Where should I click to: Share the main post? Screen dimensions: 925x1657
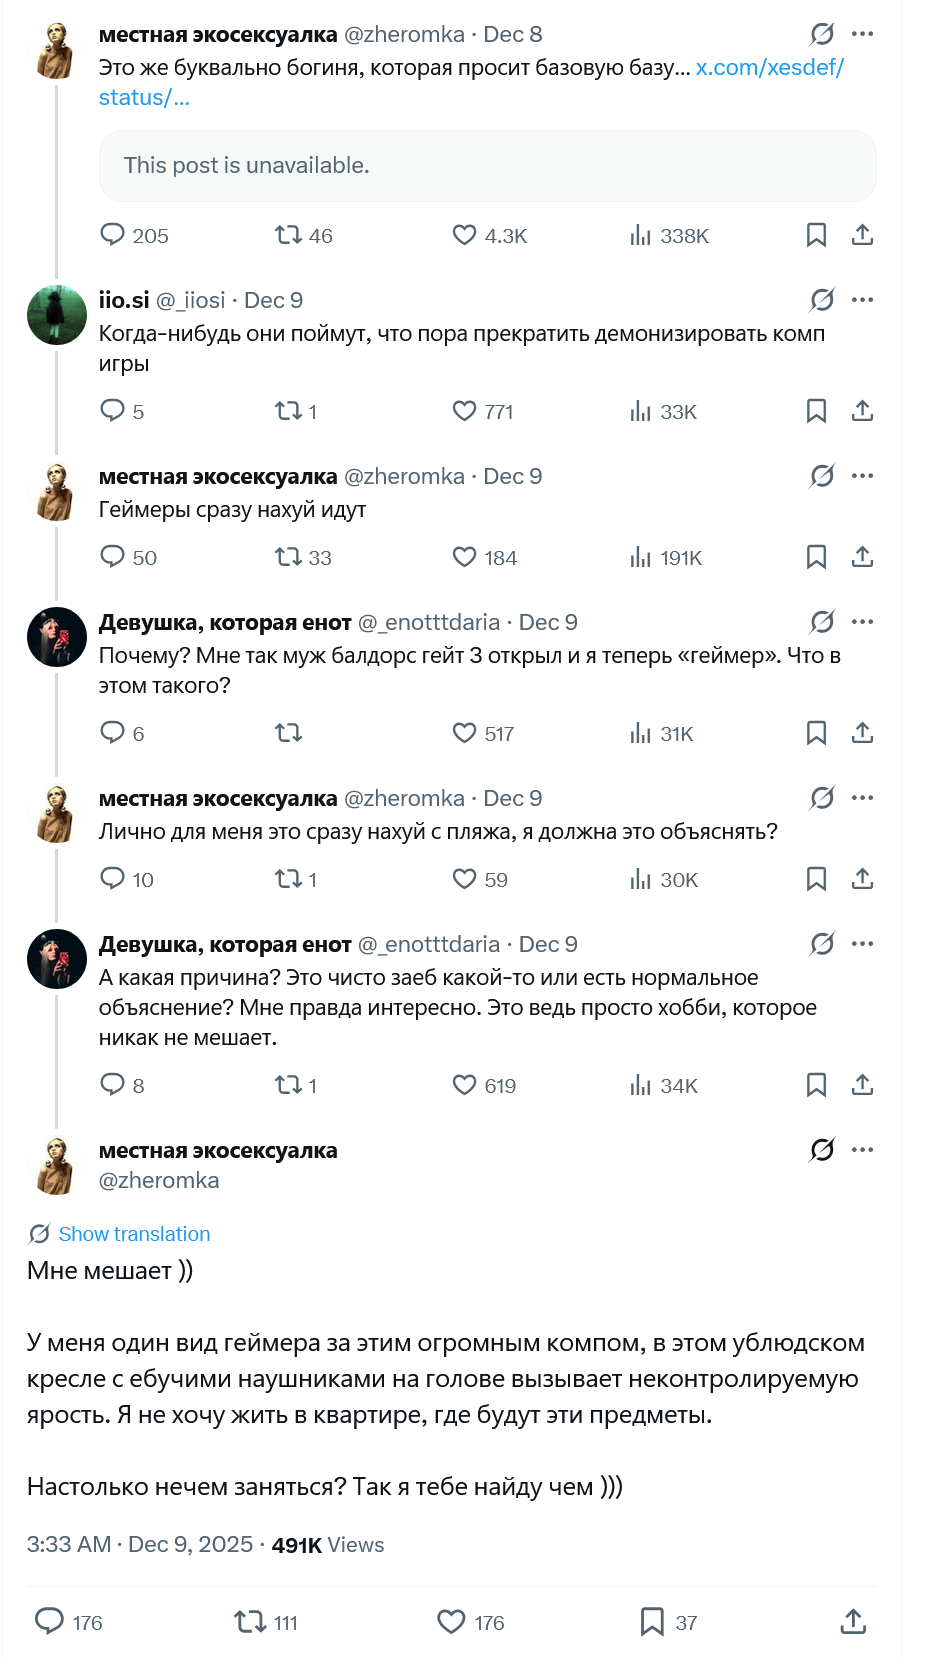[853, 1622]
